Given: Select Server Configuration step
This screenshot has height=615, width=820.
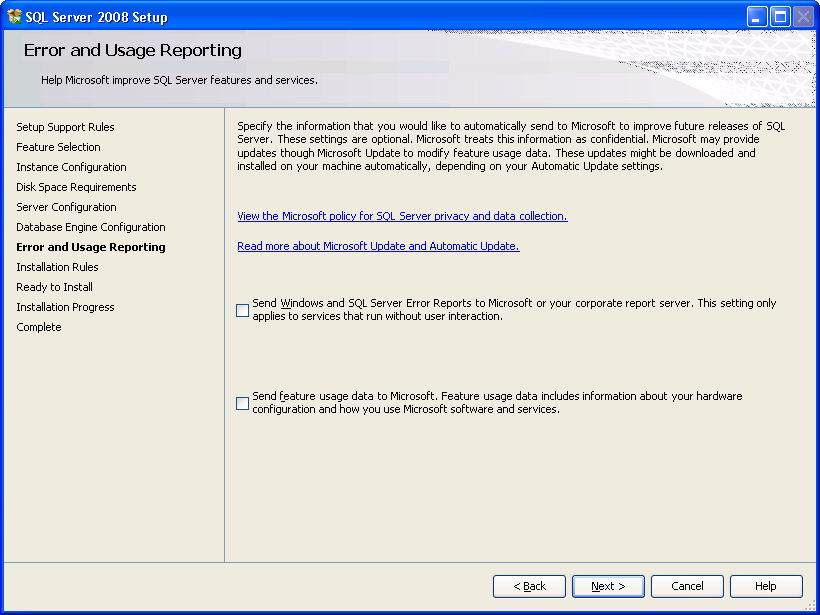Looking at the screenshot, I should [66, 207].
